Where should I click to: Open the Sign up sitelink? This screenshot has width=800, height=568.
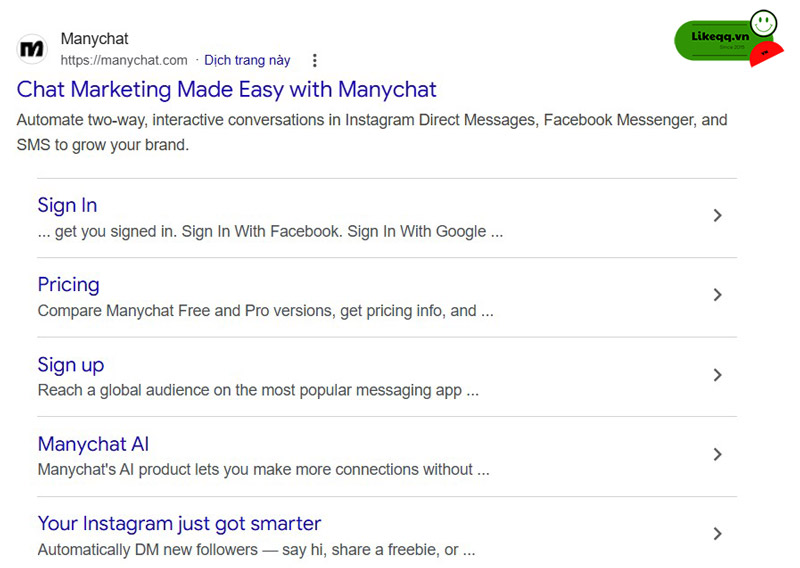[x=70, y=365]
